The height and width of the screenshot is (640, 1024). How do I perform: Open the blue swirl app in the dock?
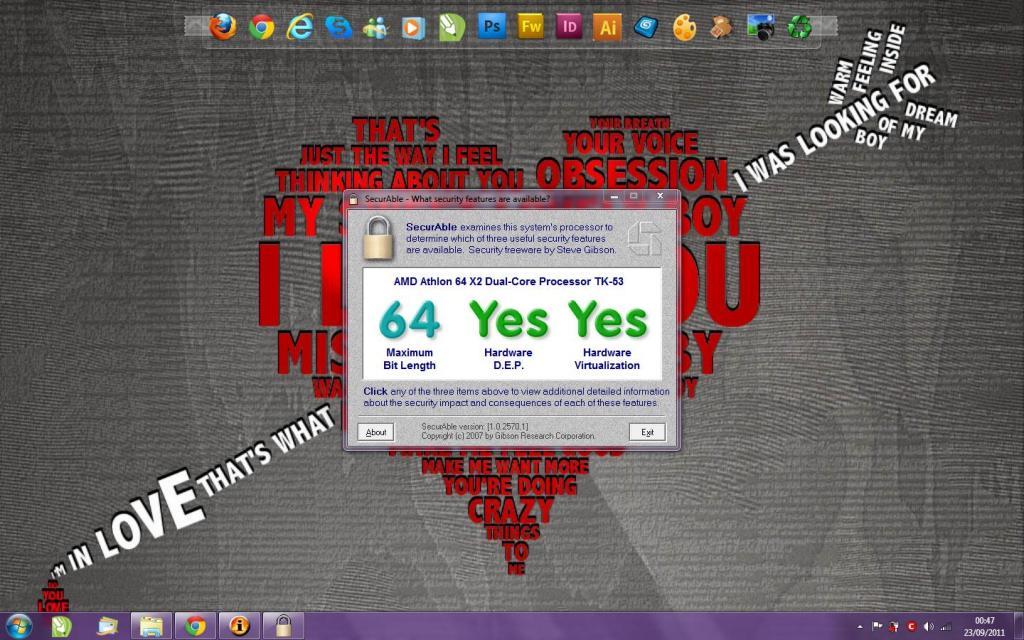coord(646,27)
